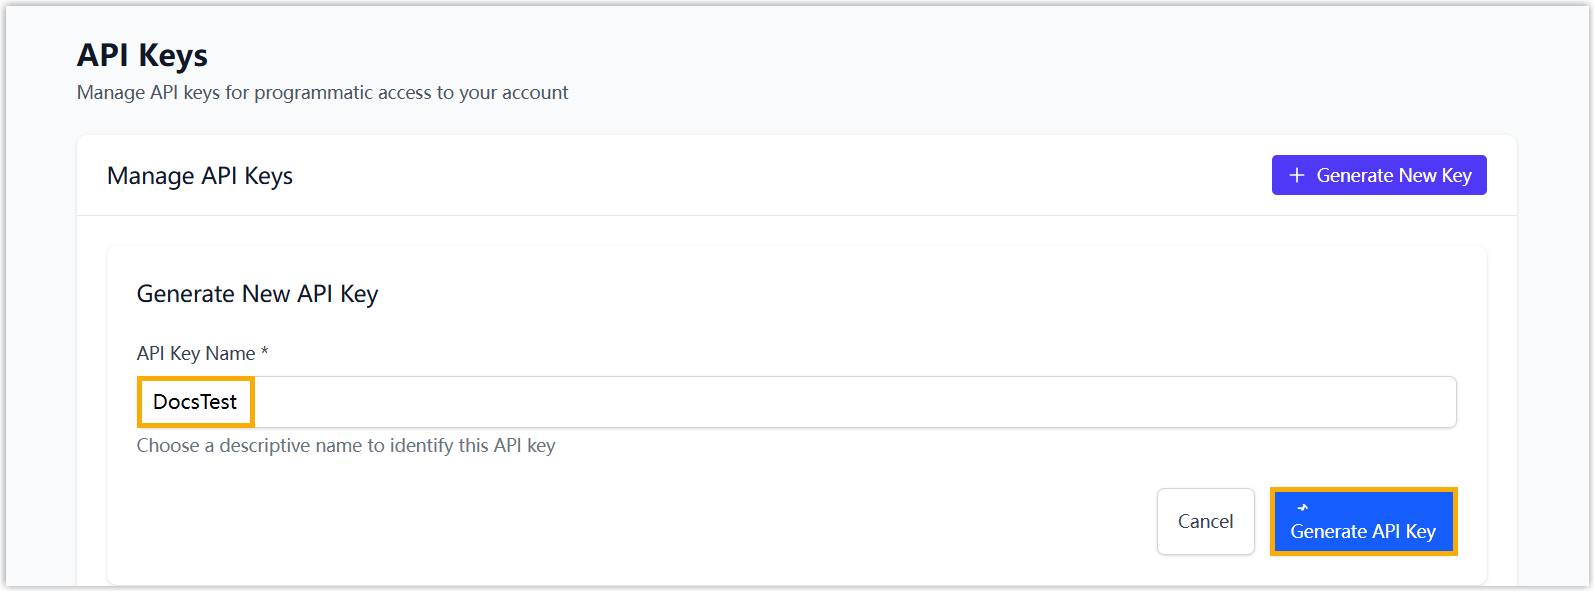Click the Manage API Keys section heading
The image size is (1595, 592).
200,176
